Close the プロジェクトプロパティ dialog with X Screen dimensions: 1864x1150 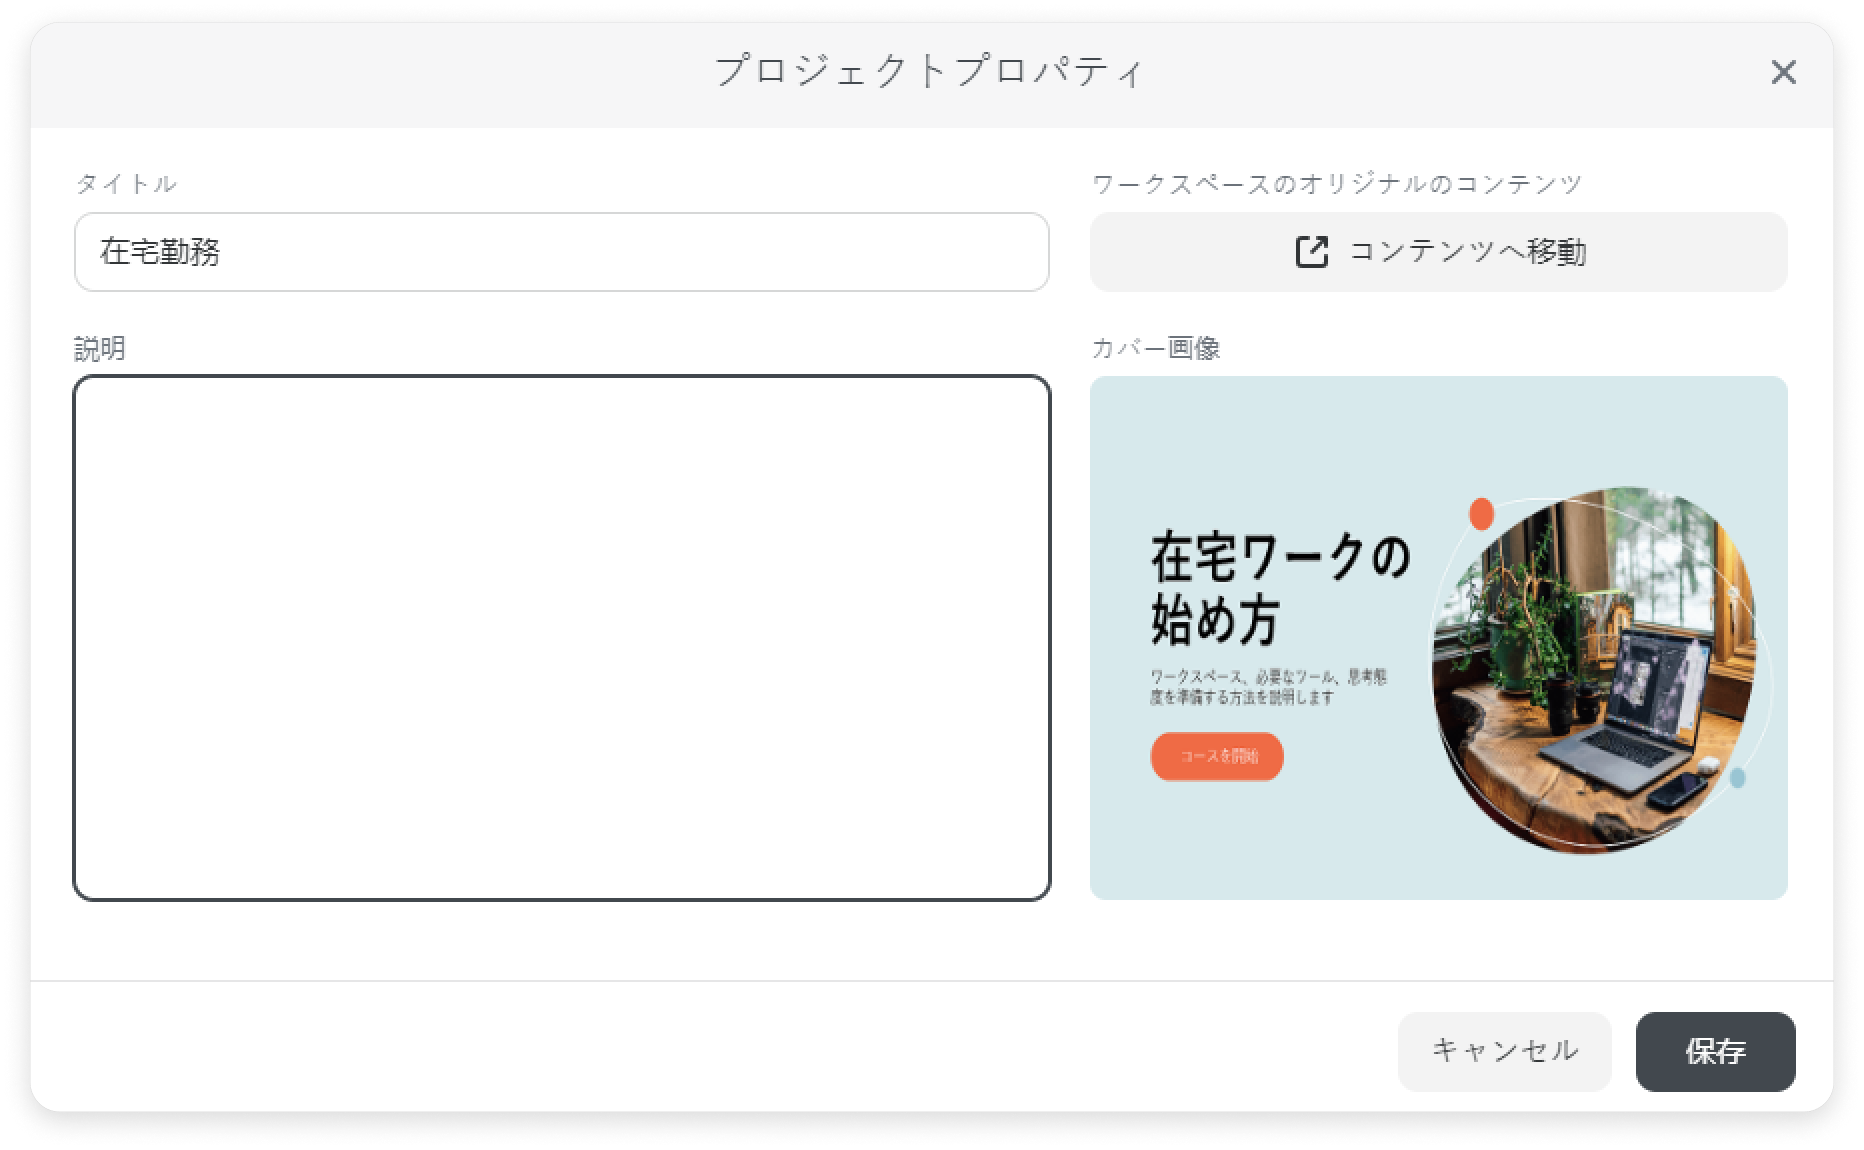coord(1783,72)
